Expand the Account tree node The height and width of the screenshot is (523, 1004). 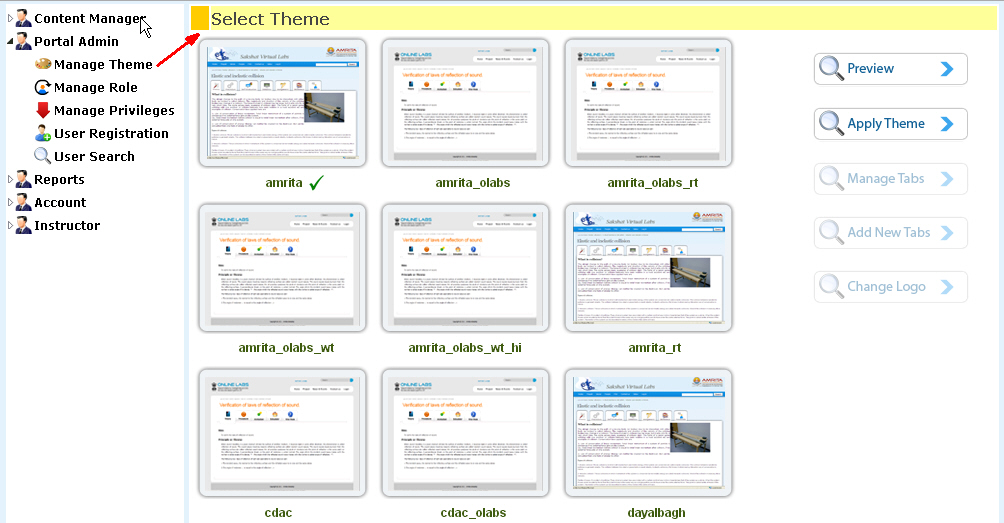10,203
